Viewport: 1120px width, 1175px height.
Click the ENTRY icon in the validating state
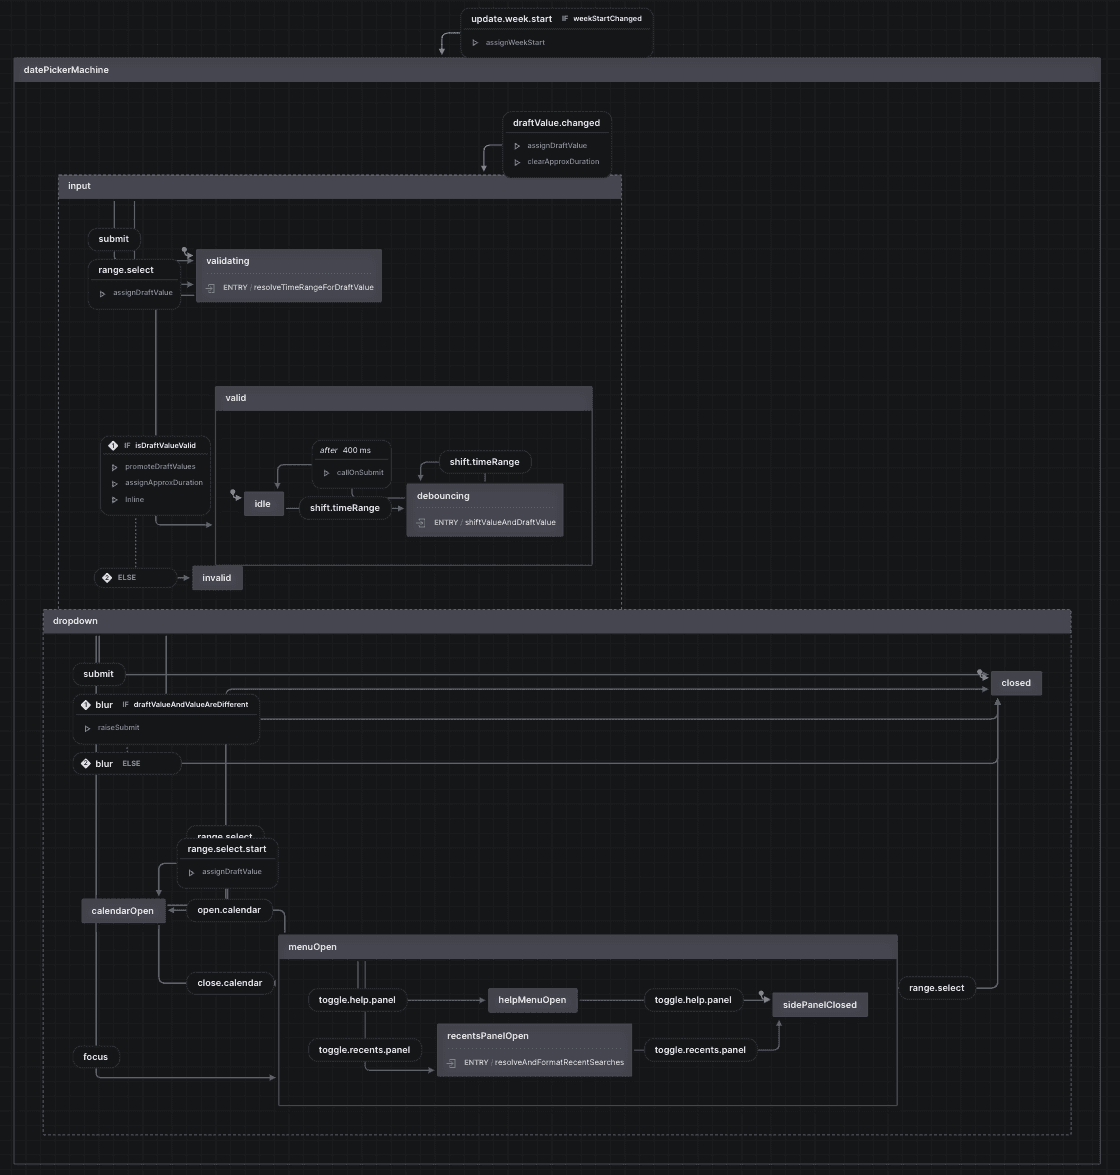click(x=211, y=287)
